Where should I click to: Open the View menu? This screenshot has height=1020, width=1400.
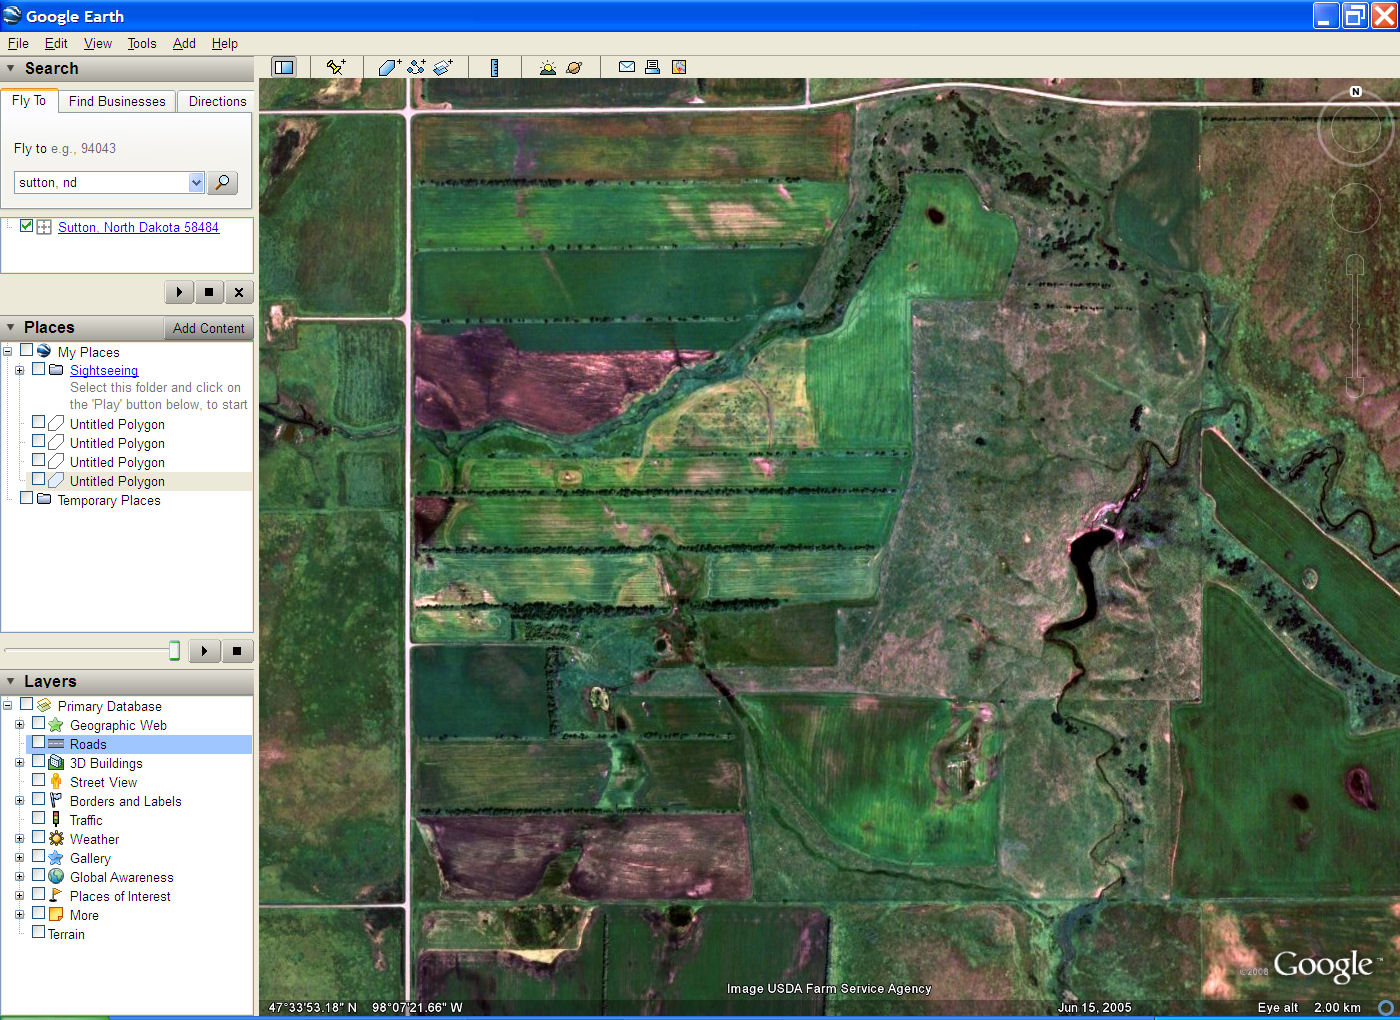coord(98,43)
